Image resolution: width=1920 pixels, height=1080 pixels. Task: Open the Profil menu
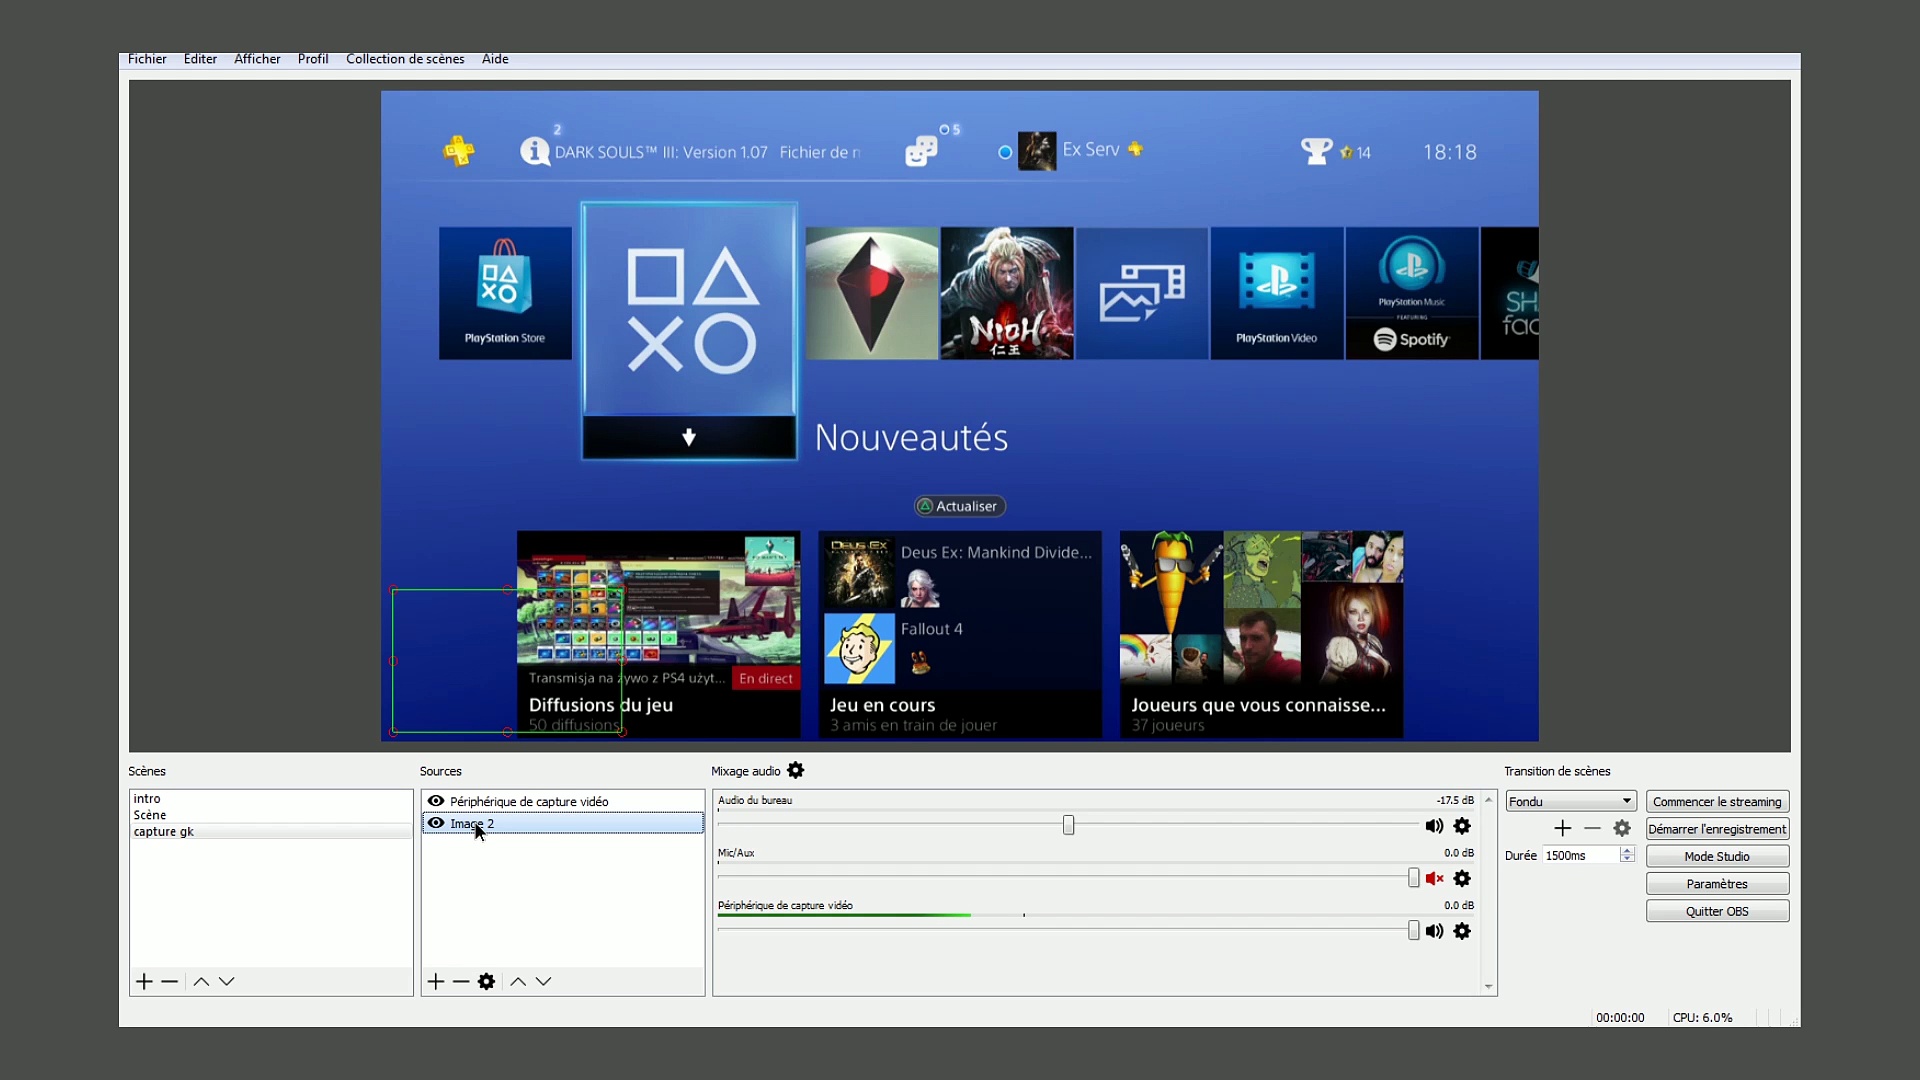click(x=313, y=58)
